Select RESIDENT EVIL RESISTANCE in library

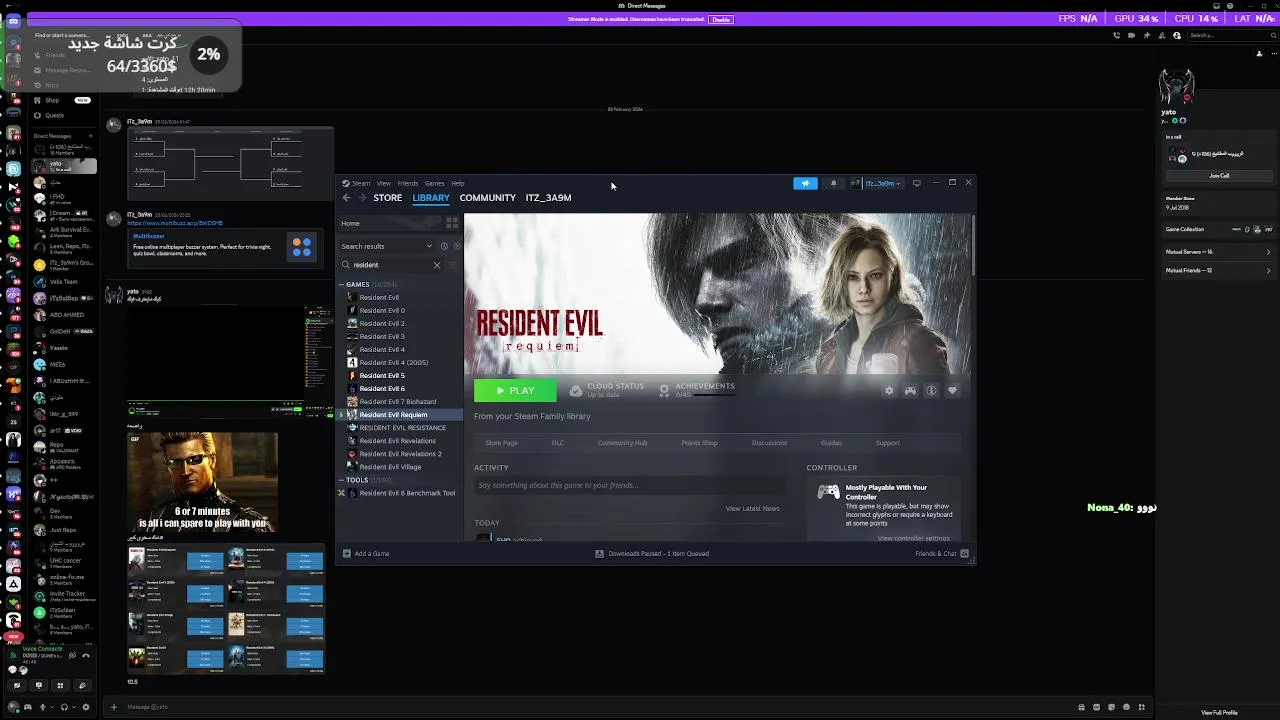pos(402,427)
